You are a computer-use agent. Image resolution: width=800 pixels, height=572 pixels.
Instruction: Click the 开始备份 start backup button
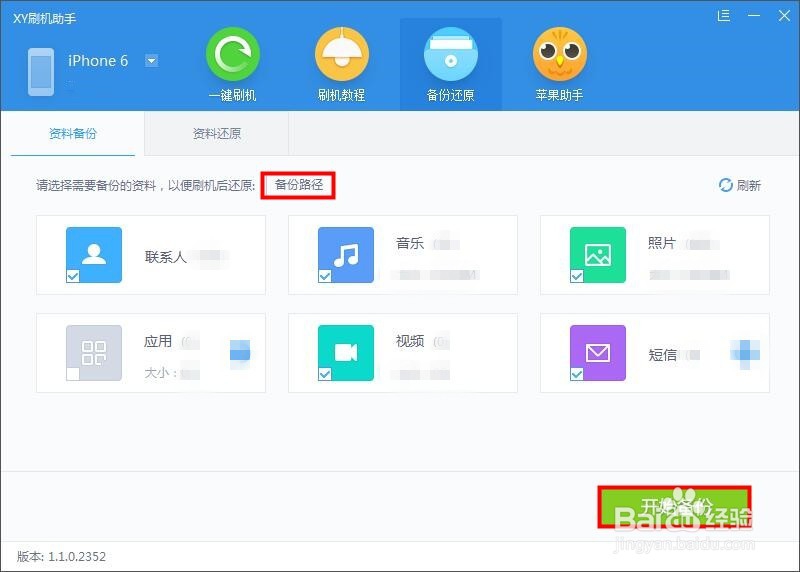(x=674, y=507)
